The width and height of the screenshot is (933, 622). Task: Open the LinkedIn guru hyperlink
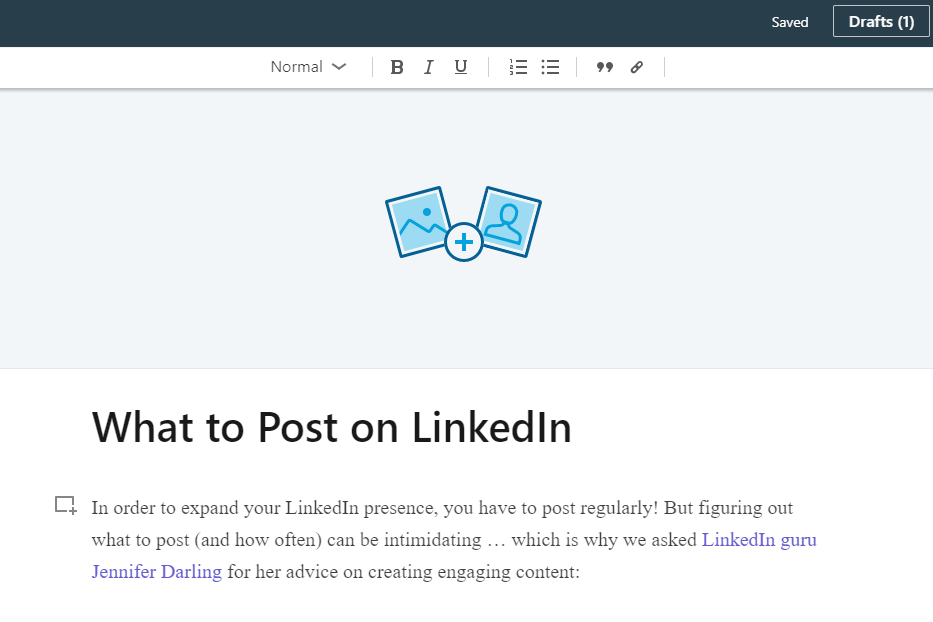(759, 540)
